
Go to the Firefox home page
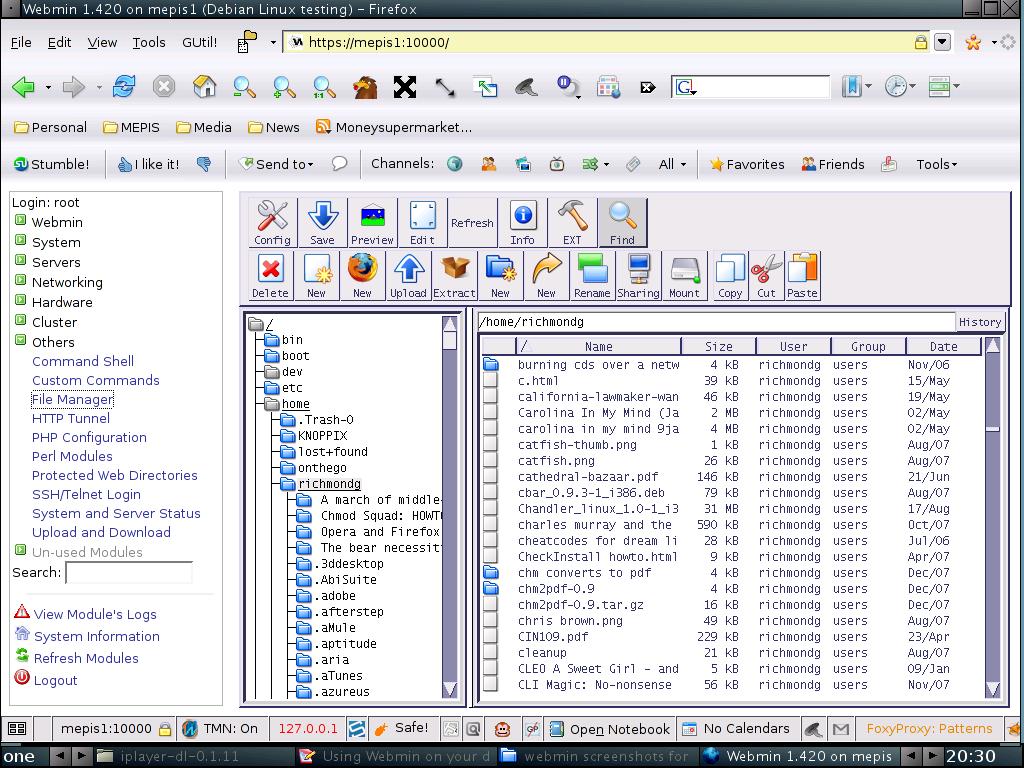pos(204,87)
